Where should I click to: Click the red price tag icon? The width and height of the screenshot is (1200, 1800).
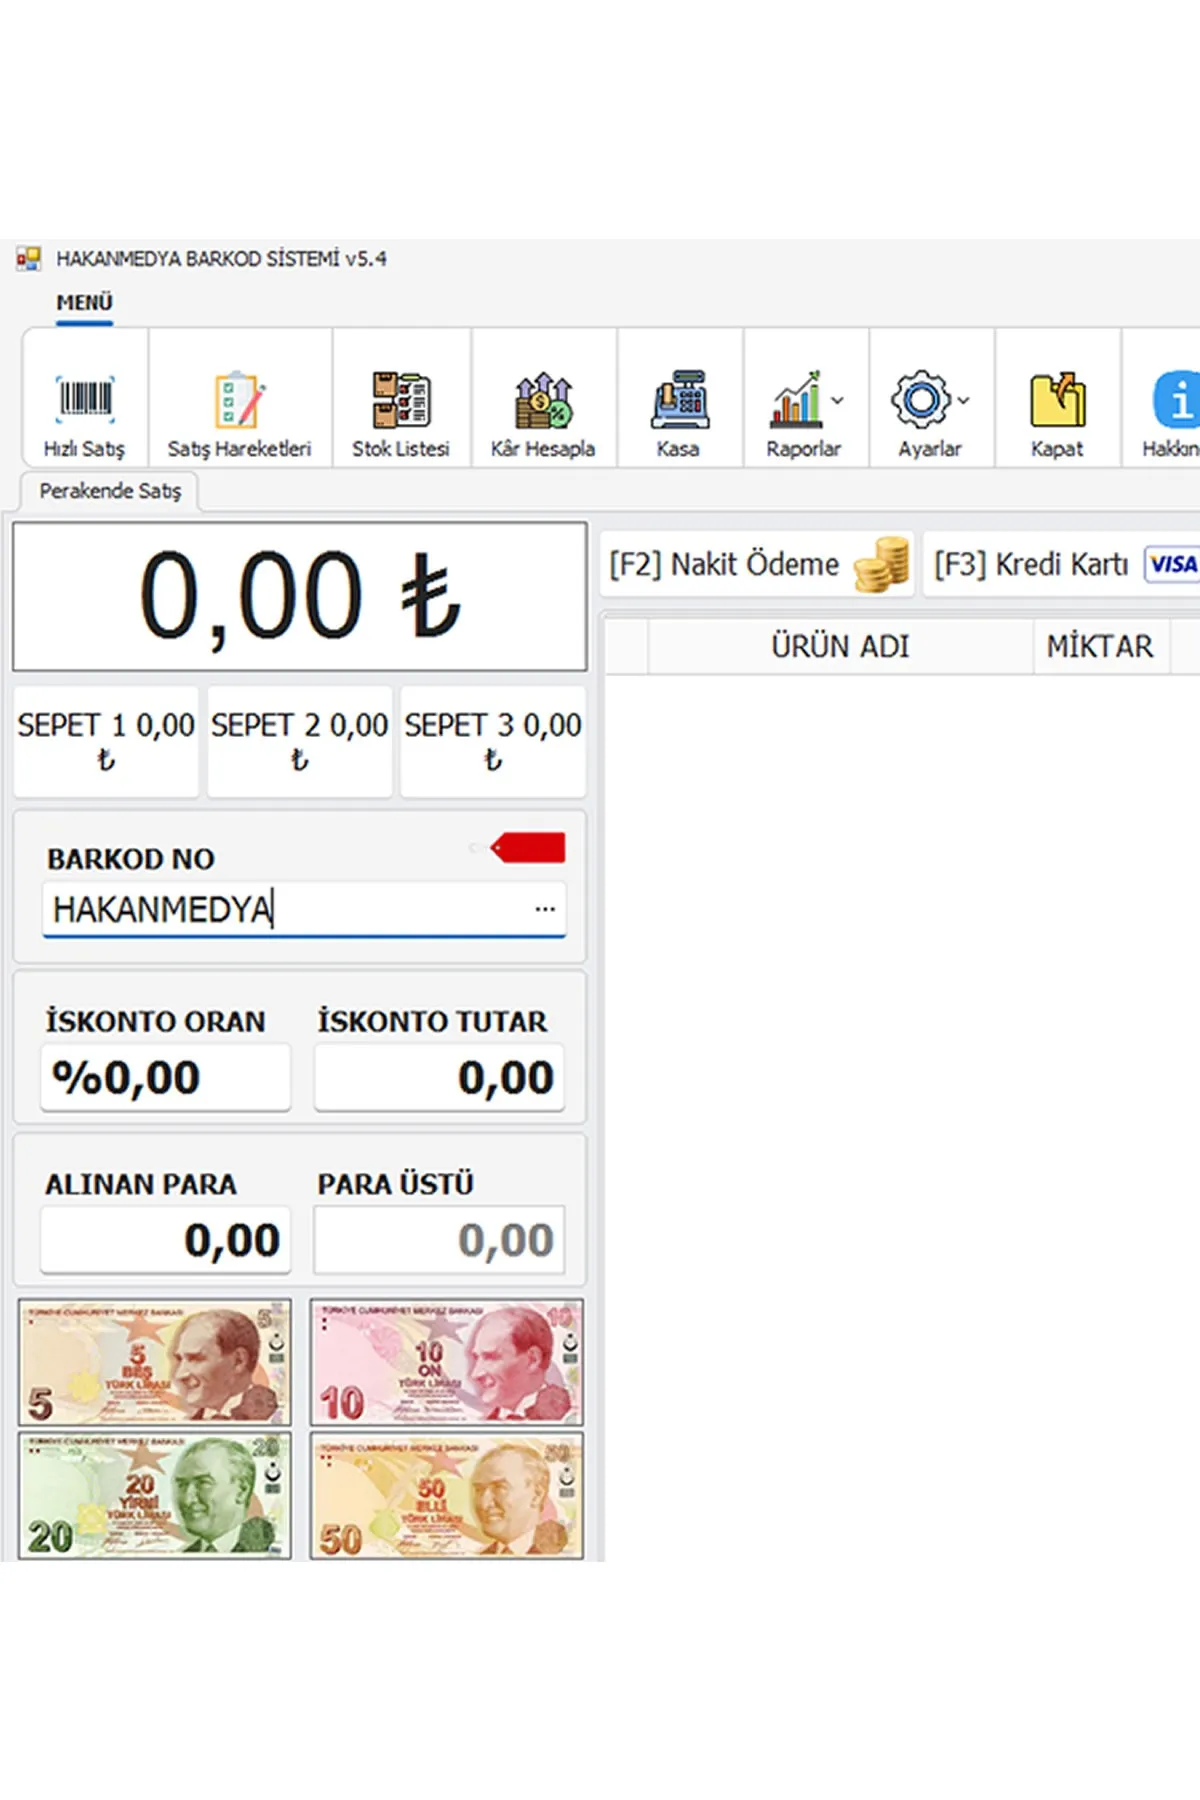click(528, 848)
